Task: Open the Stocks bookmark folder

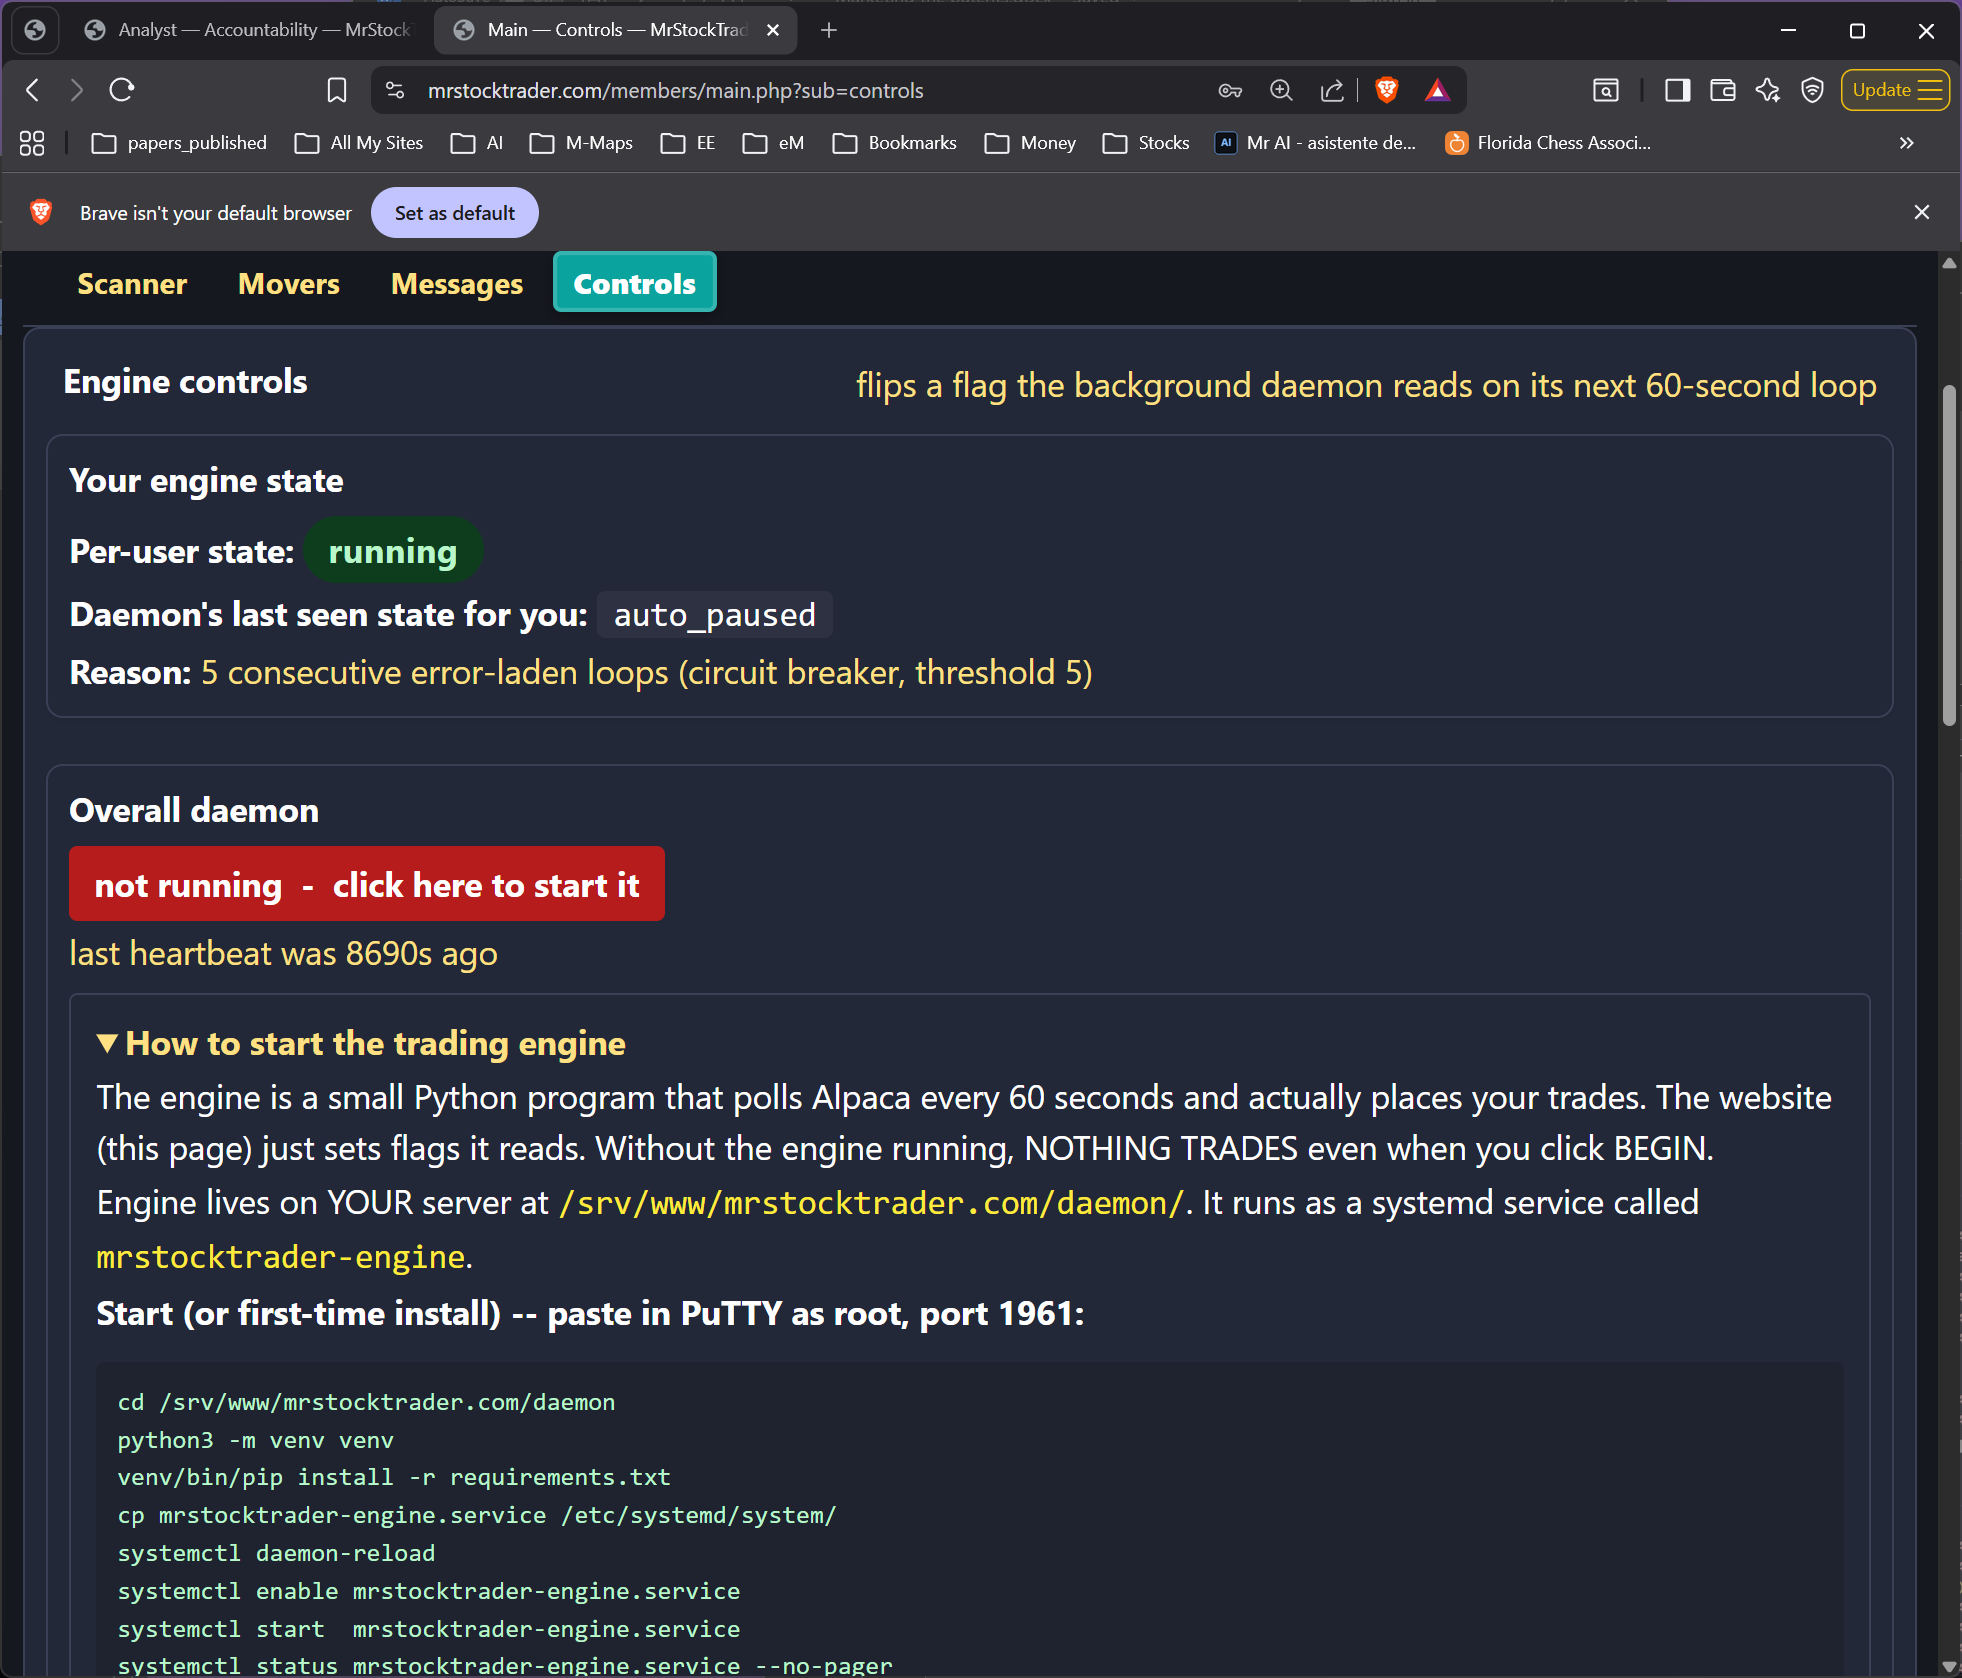Action: 1147,143
